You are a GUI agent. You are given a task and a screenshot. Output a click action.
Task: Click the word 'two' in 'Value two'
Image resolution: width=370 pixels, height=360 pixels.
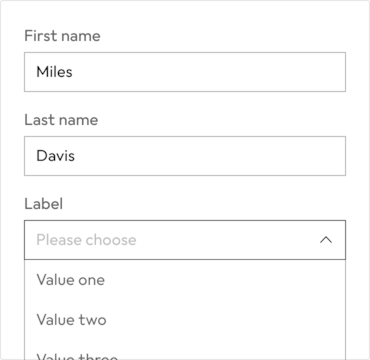92,320
